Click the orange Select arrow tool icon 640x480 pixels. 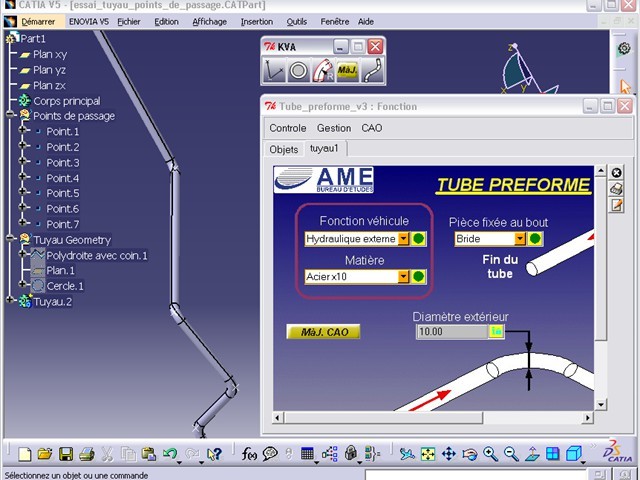click(624, 87)
